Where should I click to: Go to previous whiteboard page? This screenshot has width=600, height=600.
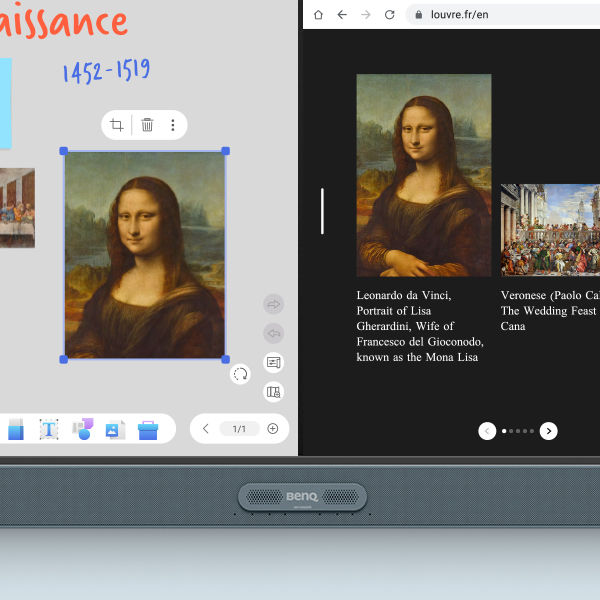[205, 429]
